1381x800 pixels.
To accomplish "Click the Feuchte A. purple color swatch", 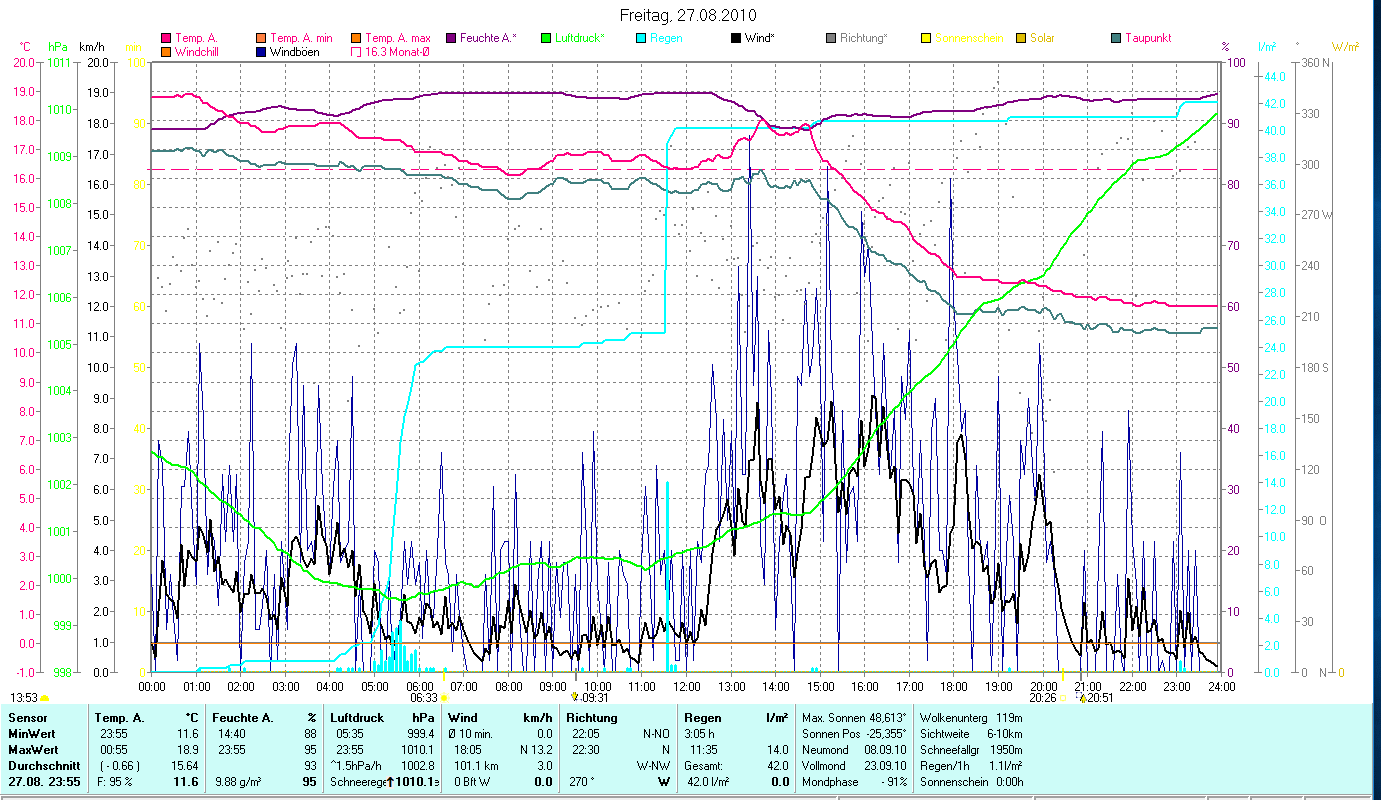I will (x=451, y=38).
